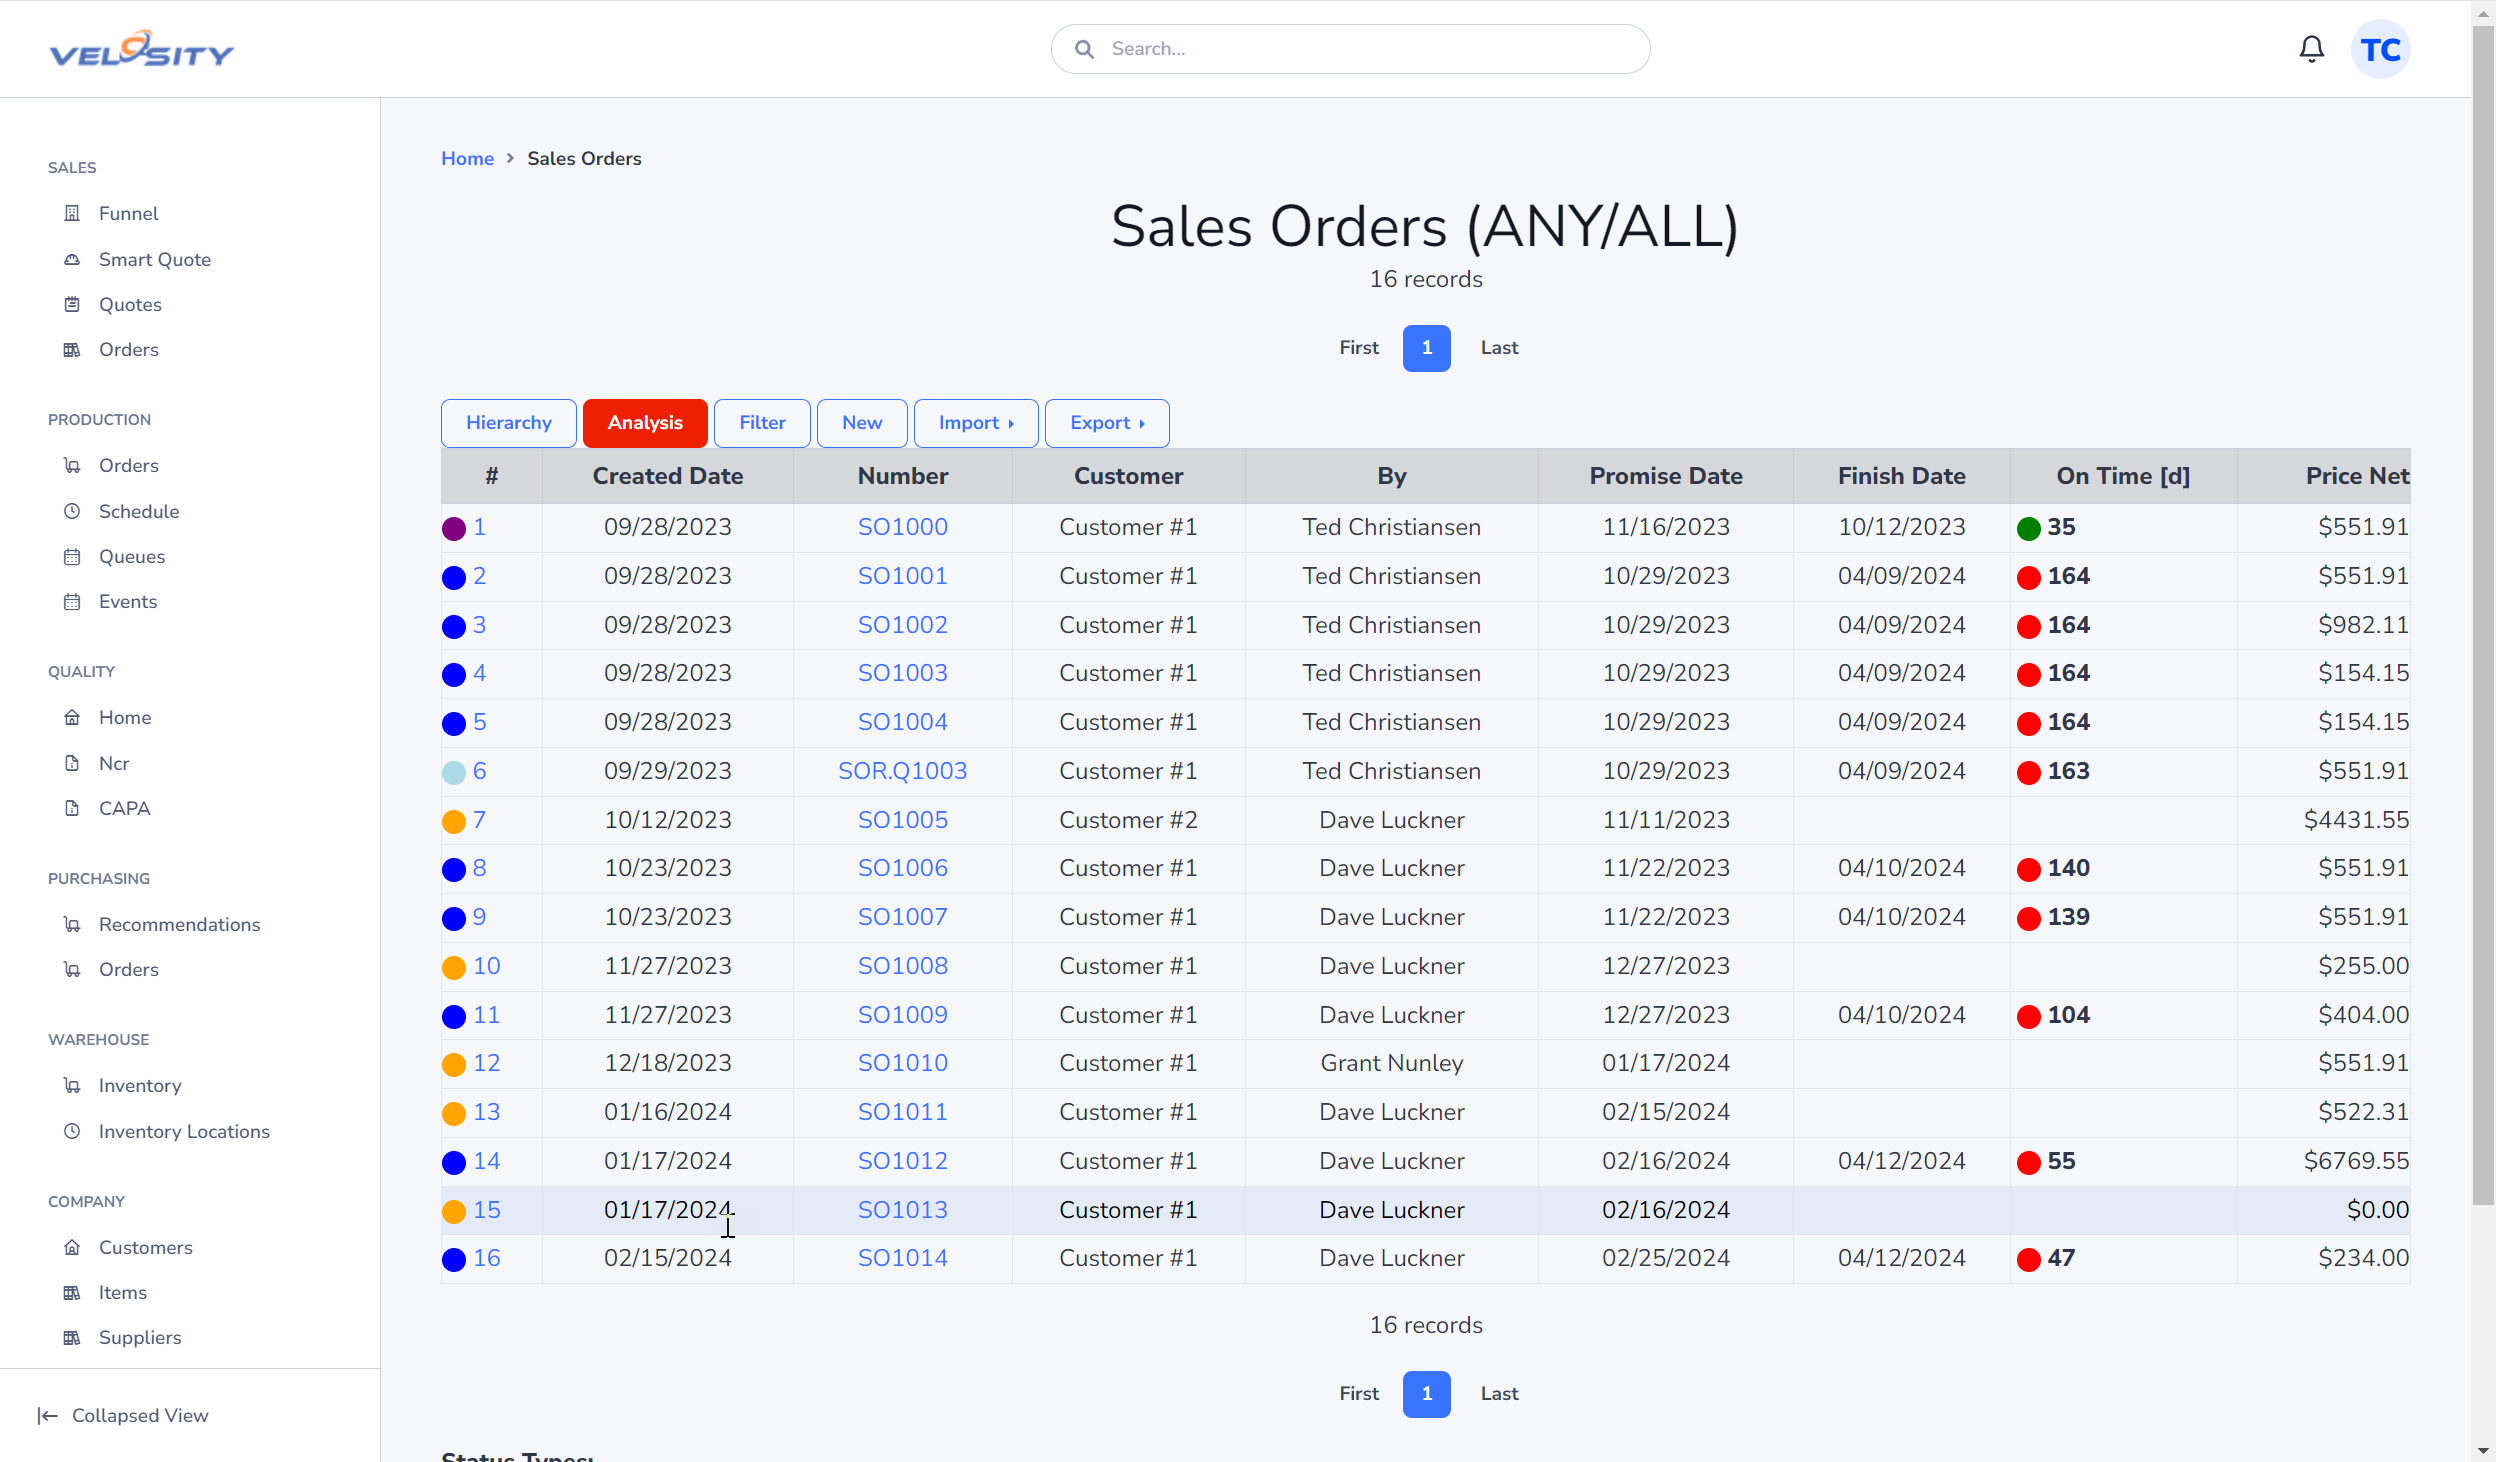Click the Smart Quote sidebar icon
Viewport: 2496px width, 1462px height.
pyautogui.click(x=72, y=259)
